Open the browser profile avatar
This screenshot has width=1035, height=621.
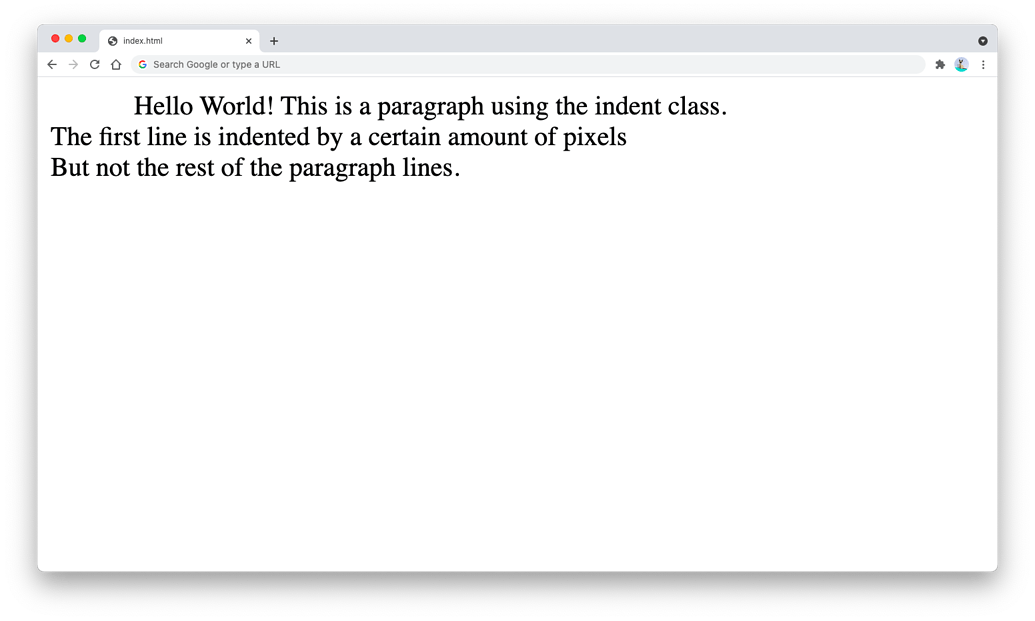point(961,64)
